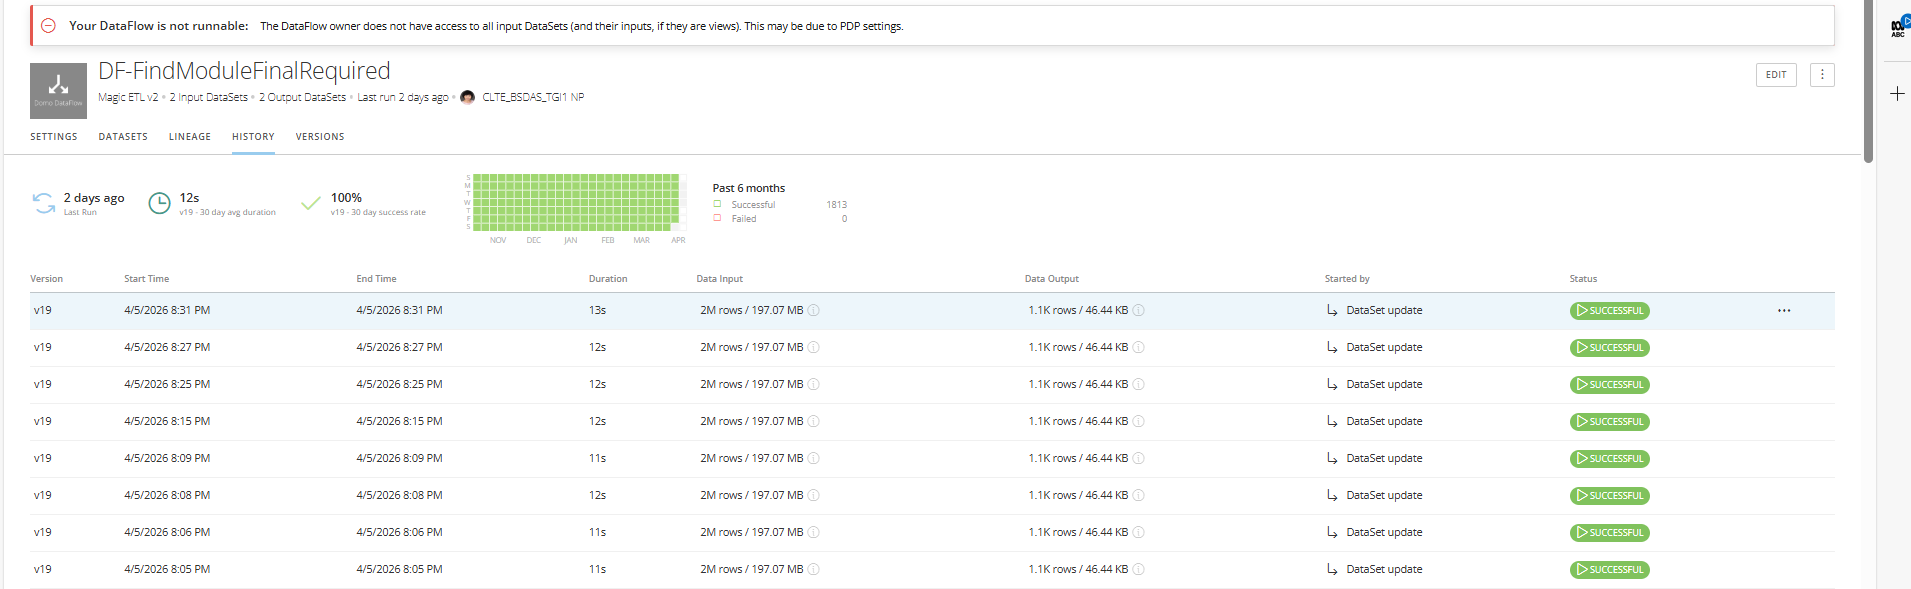
Task: Click the End Time column header
Action: [376, 279]
